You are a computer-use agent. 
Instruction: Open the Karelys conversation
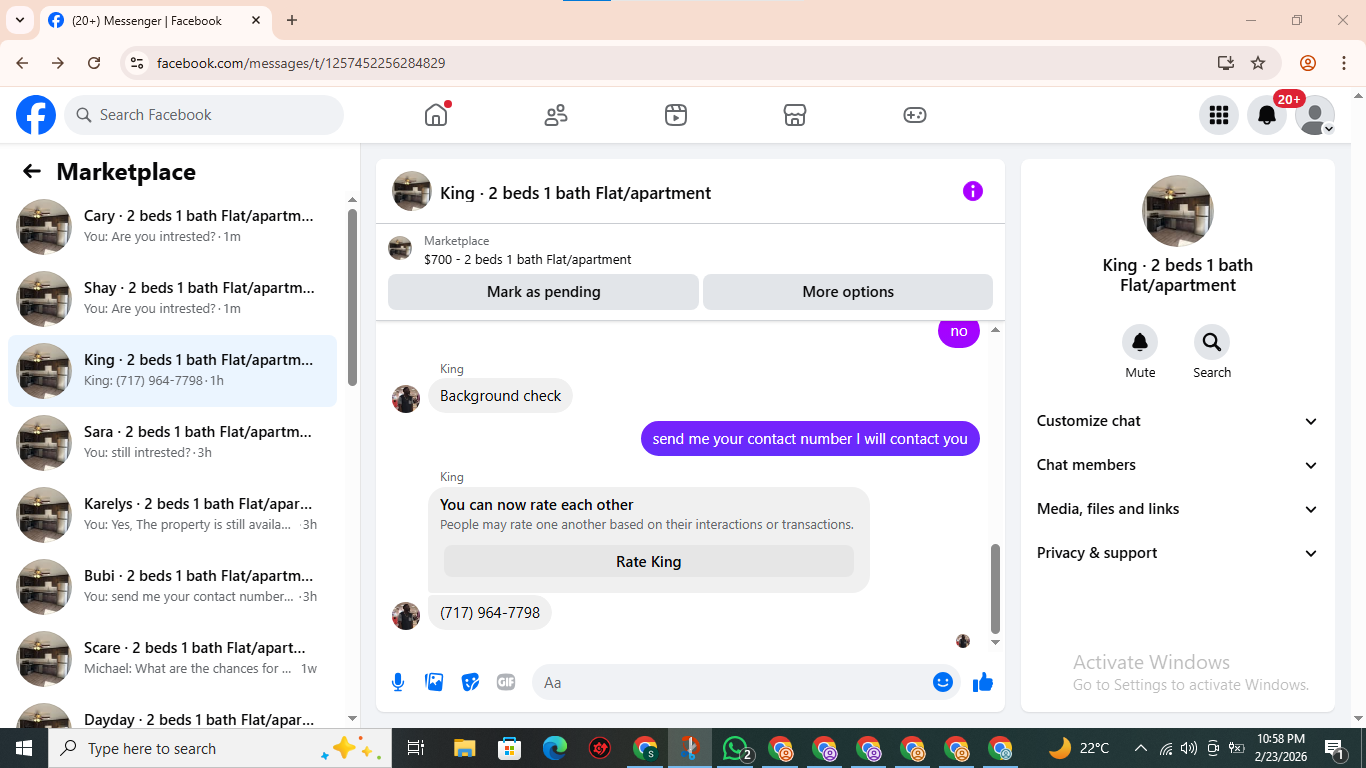coord(172,515)
